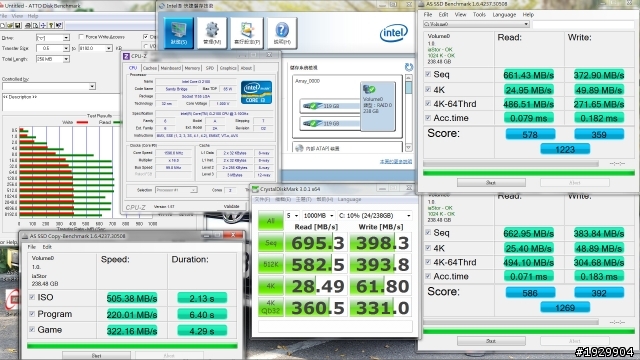640x360 pixels.
Task: Toggle the Program checkbox in Copy-Benchmark
Action: point(32,314)
